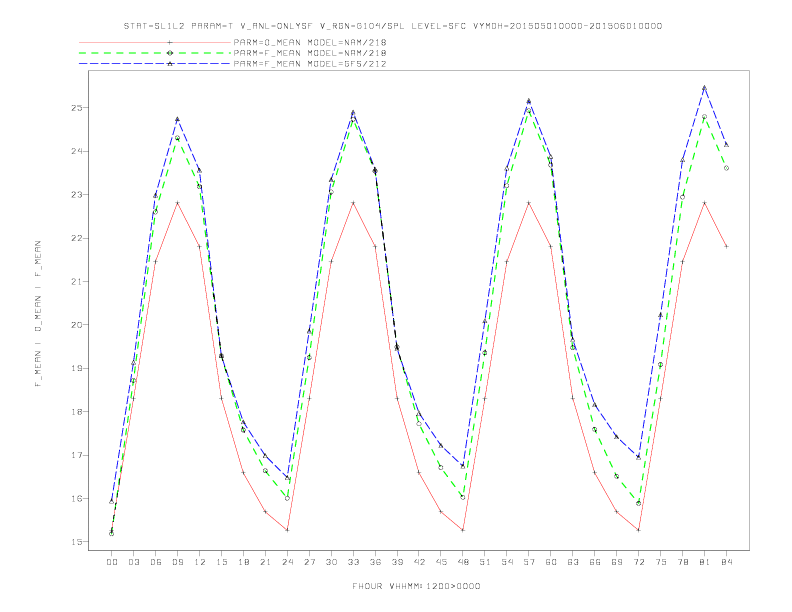792x612 pixels.
Task: Click y-axis tick label 16
Action: (x=76, y=498)
